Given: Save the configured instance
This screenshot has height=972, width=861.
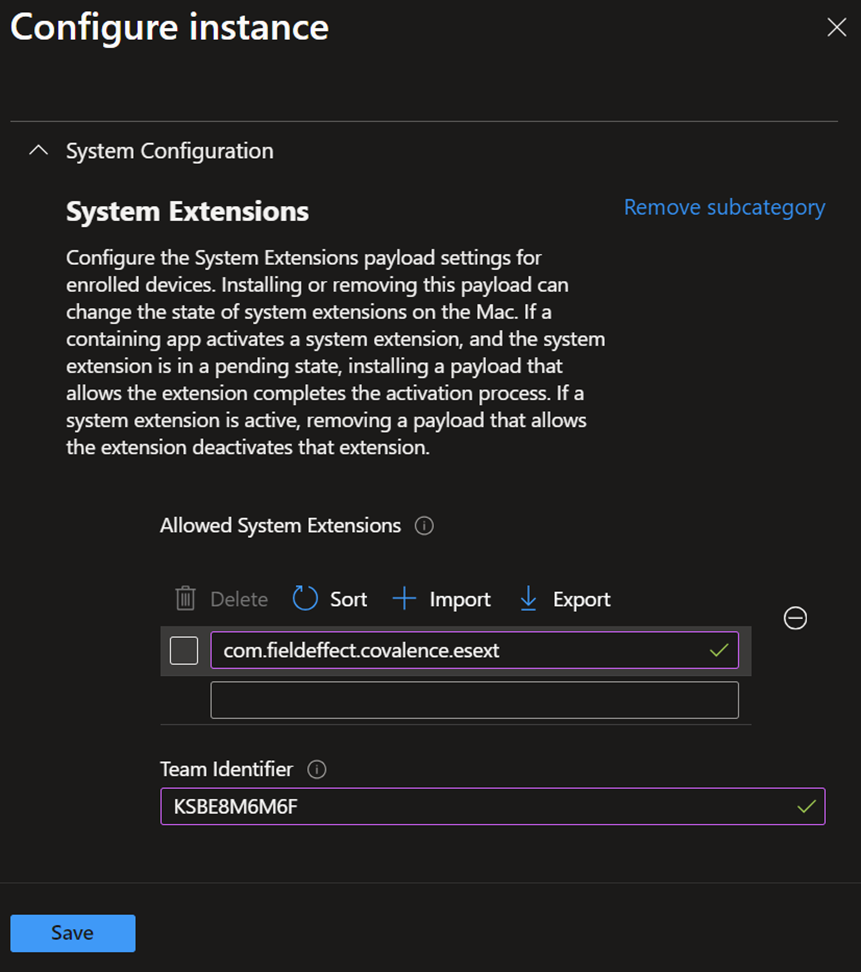Looking at the screenshot, I should point(73,933).
